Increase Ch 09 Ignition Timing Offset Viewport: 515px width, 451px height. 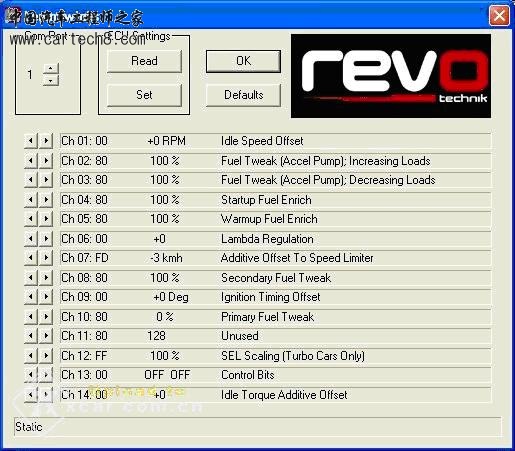tap(46, 297)
